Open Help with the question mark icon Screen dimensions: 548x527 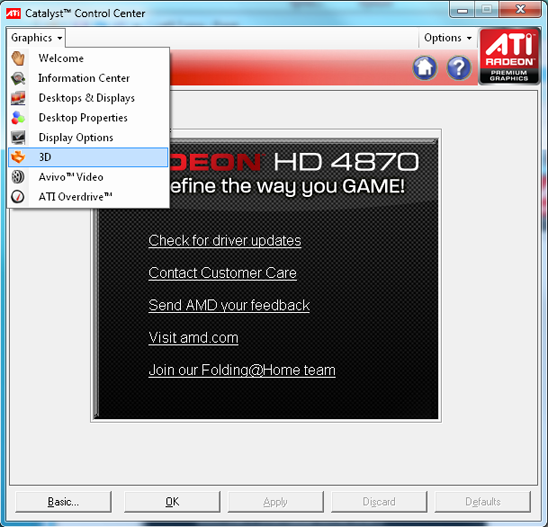pos(459,68)
